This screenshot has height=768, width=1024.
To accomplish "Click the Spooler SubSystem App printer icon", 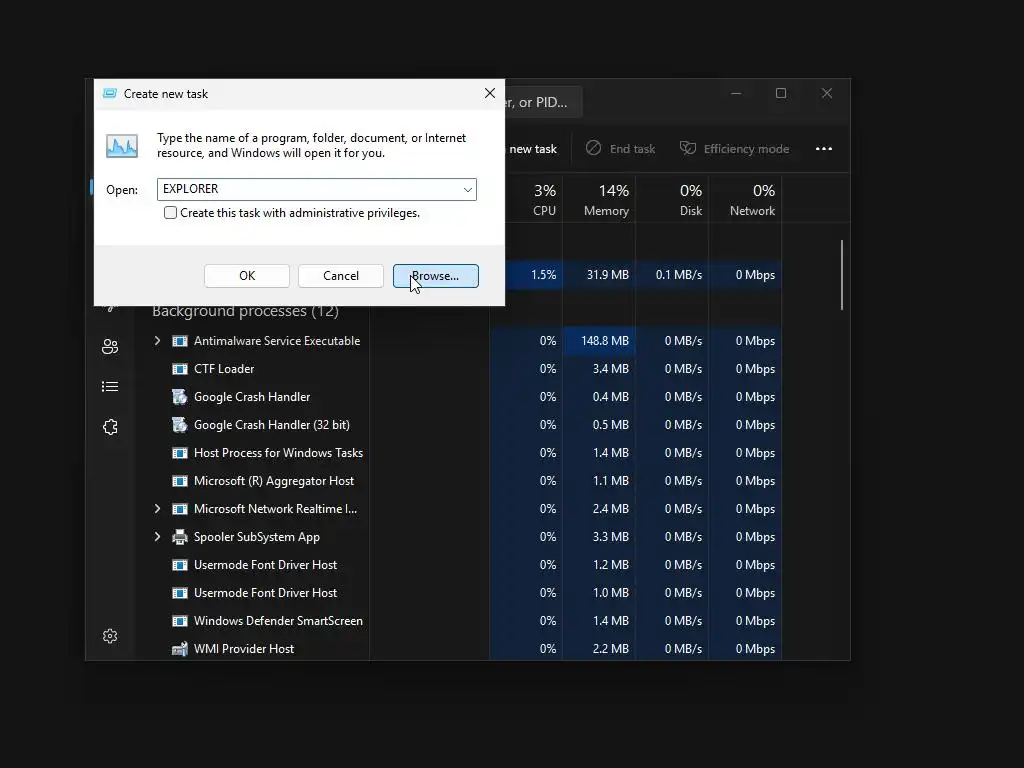I will pyautogui.click(x=180, y=537).
